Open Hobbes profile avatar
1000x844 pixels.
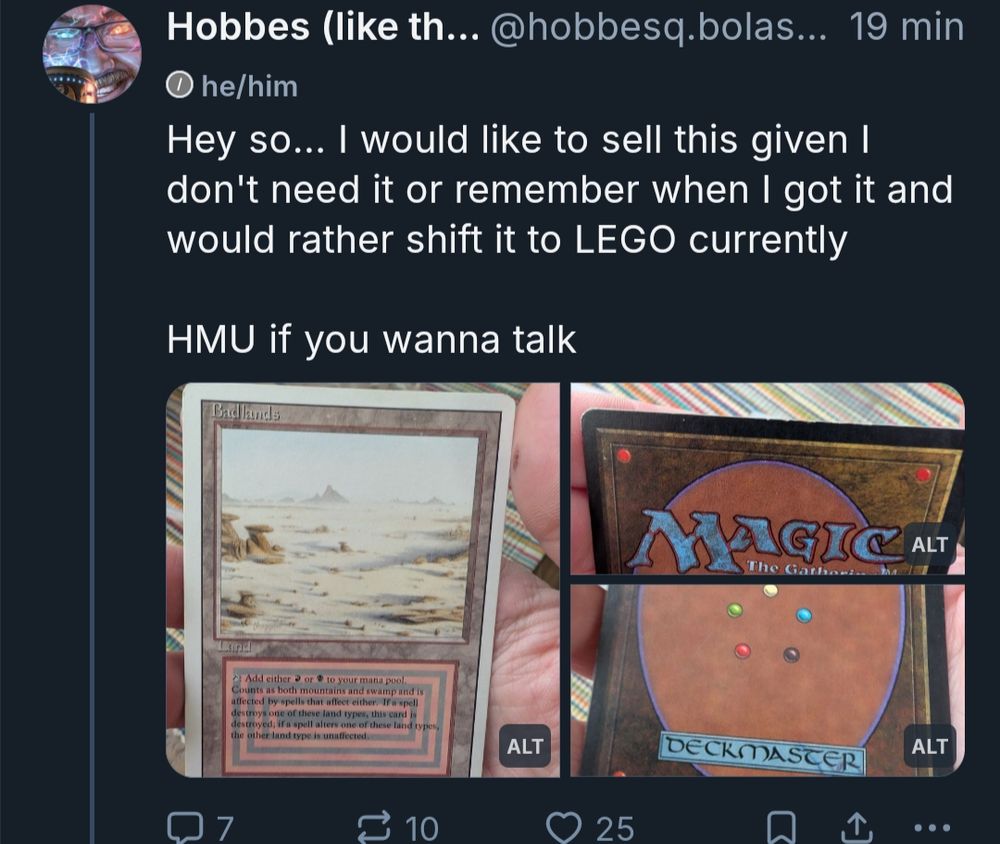[x=91, y=54]
